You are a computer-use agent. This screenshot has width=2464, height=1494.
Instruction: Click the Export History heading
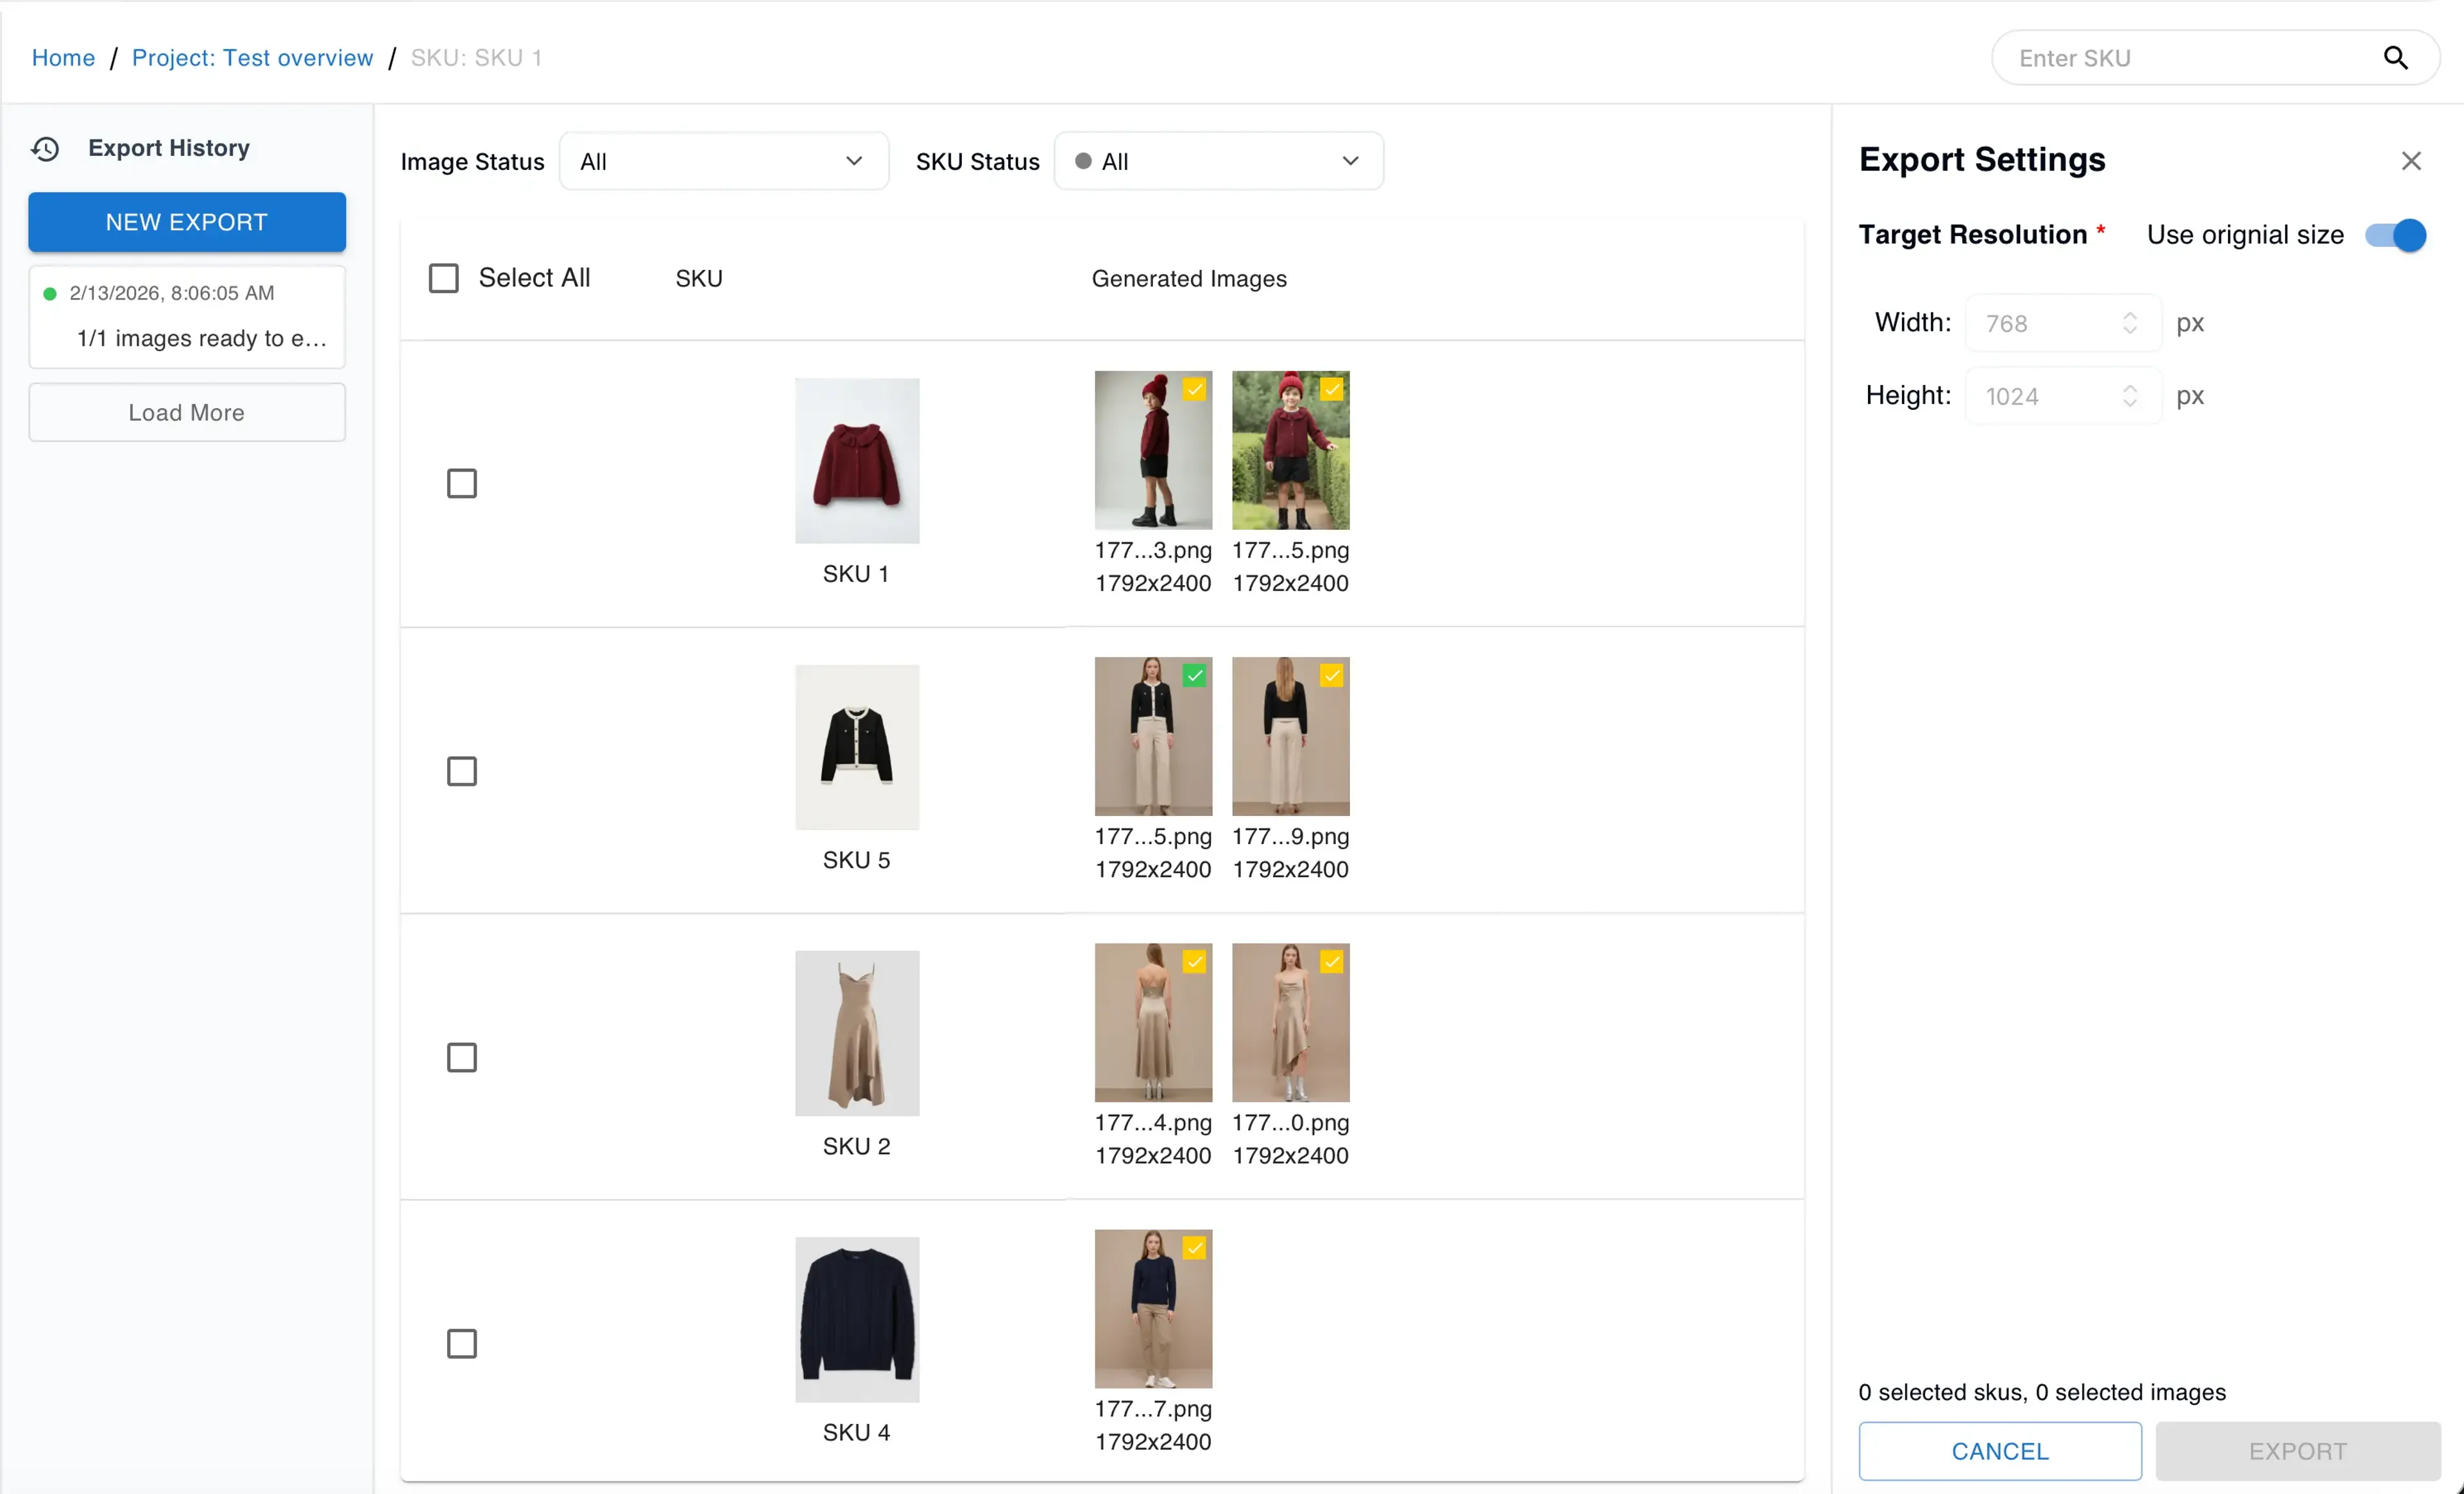pos(169,148)
